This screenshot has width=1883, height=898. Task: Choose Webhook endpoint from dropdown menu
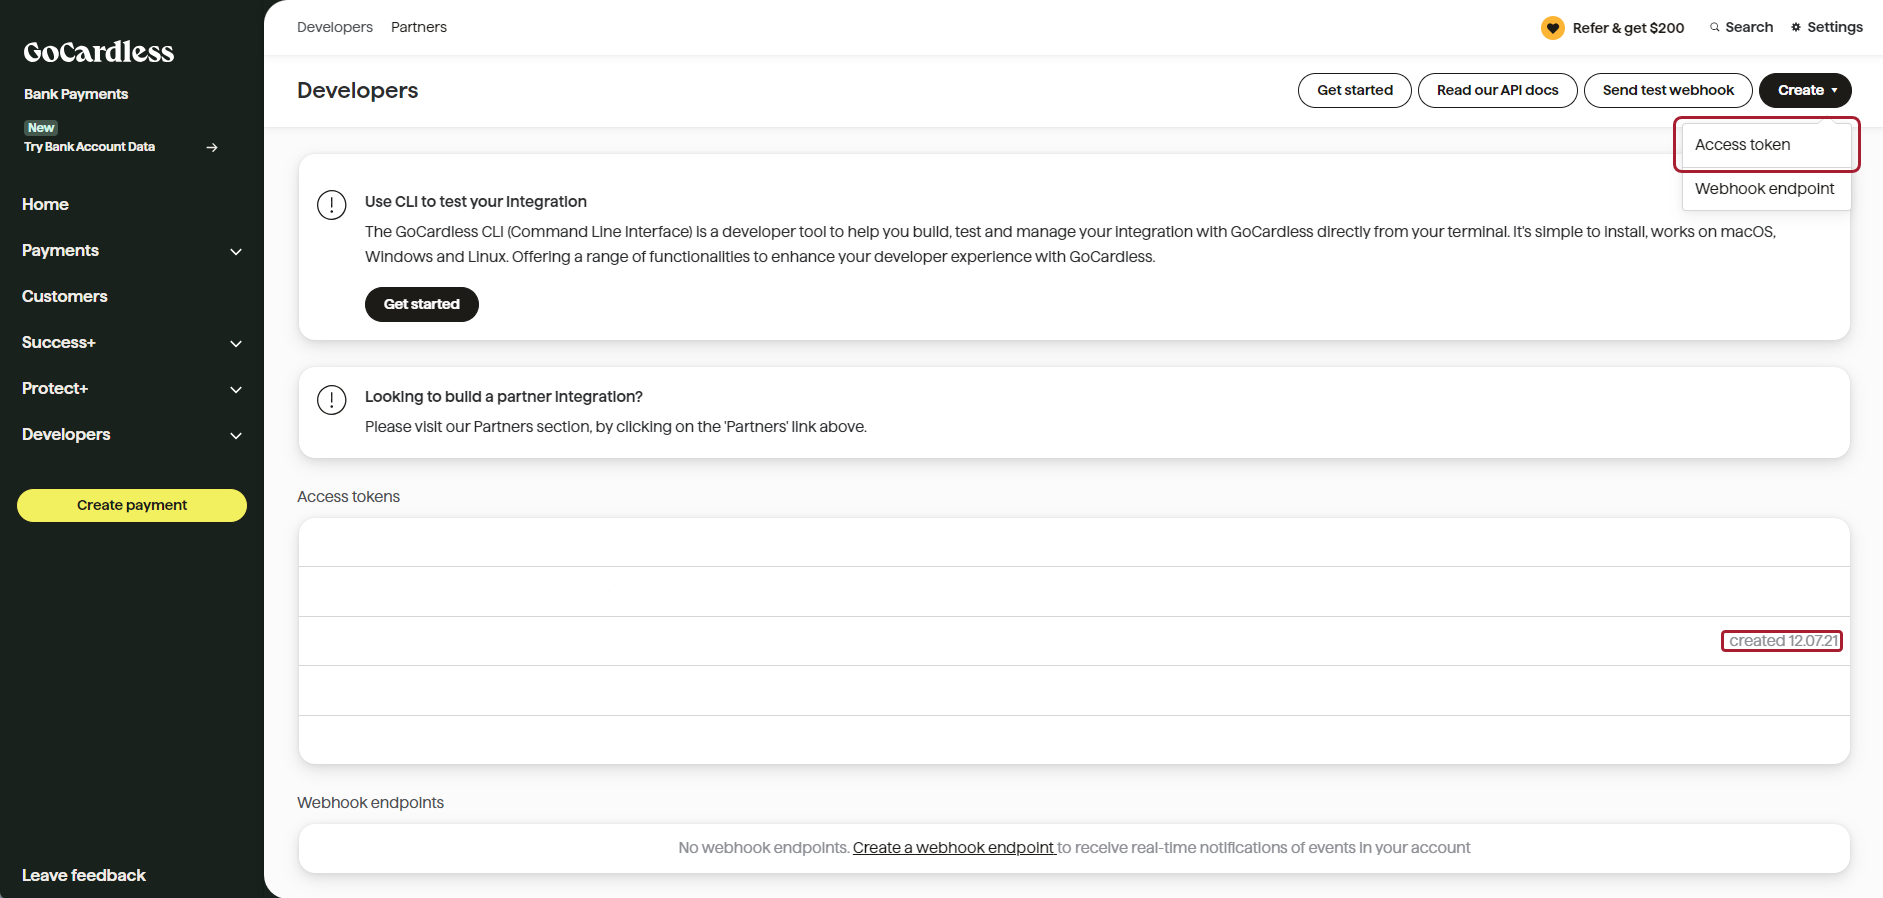[x=1764, y=189]
